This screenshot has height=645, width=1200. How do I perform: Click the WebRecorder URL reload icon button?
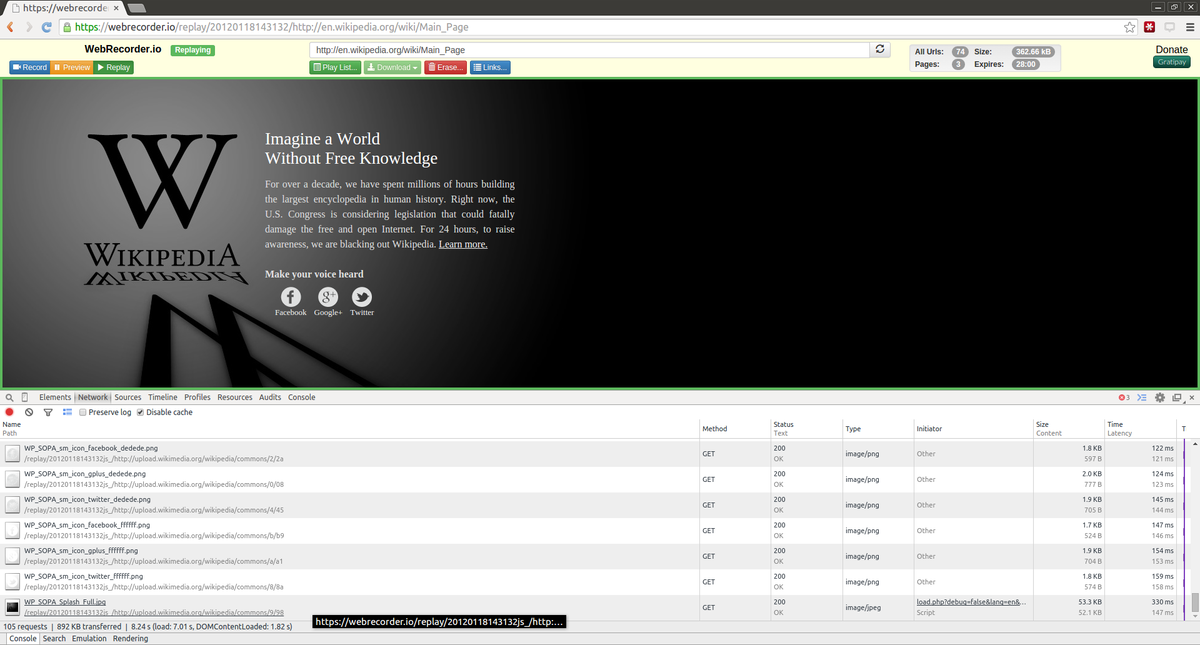880,49
